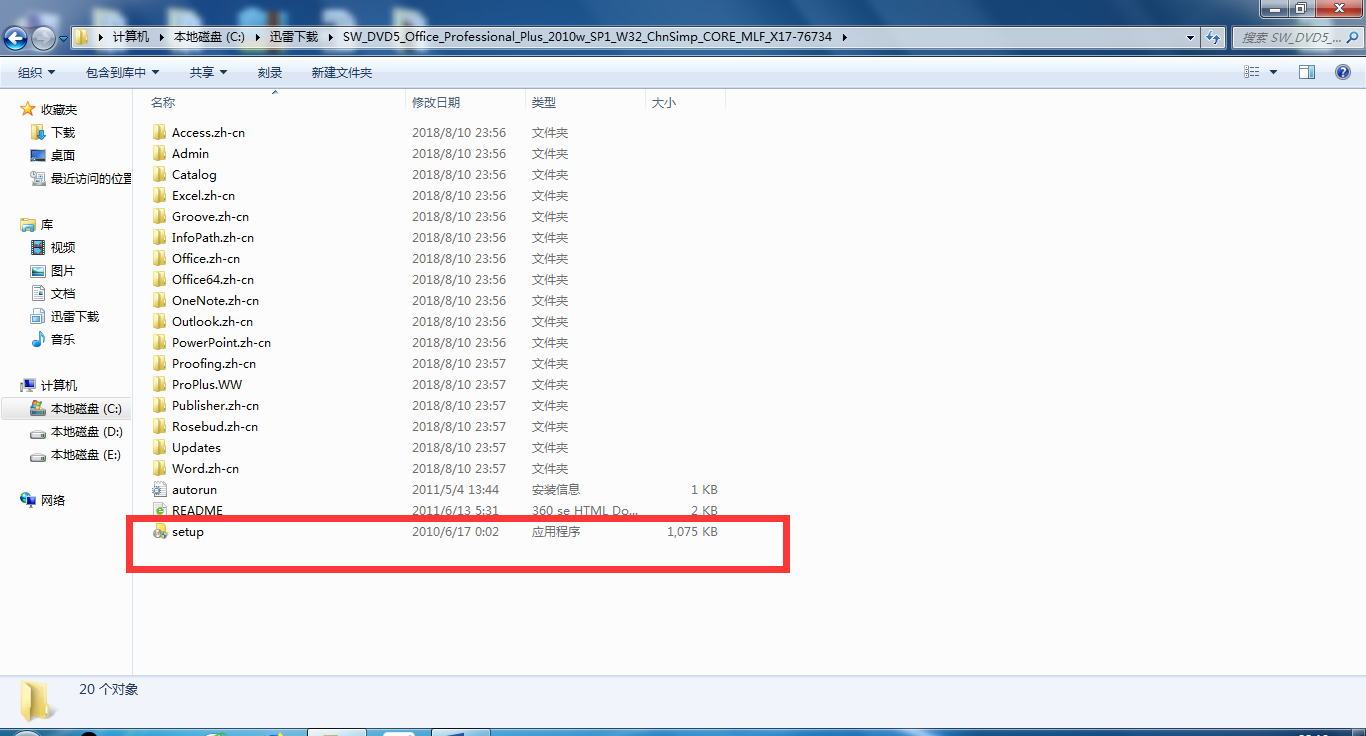Open the address bar history dropdown arrow

[x=1190, y=37]
